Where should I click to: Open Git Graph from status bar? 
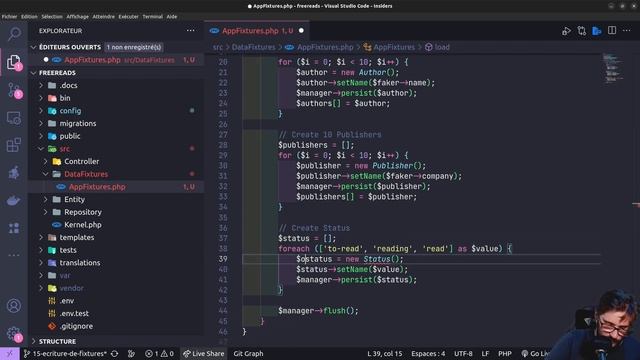click(x=248, y=353)
